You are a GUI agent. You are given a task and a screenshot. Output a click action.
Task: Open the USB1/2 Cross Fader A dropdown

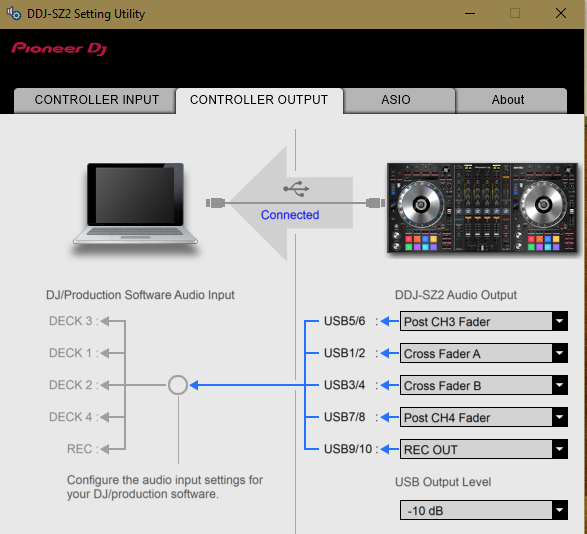484,353
